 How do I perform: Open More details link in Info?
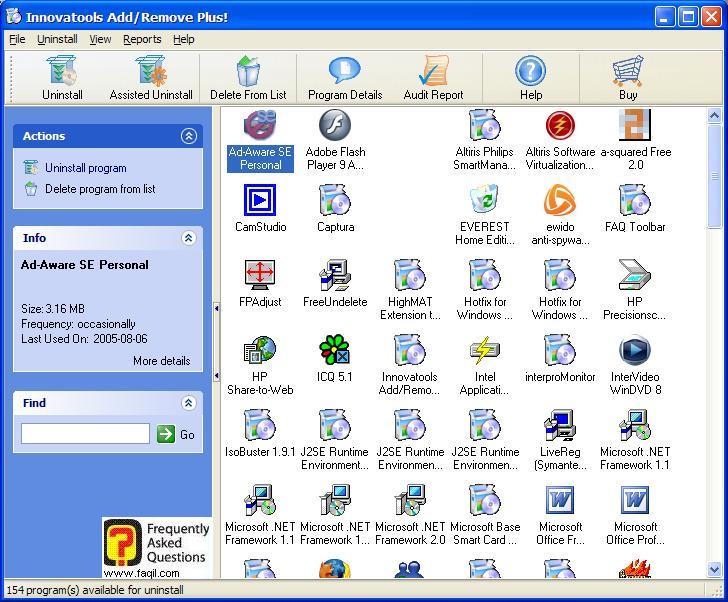click(162, 361)
